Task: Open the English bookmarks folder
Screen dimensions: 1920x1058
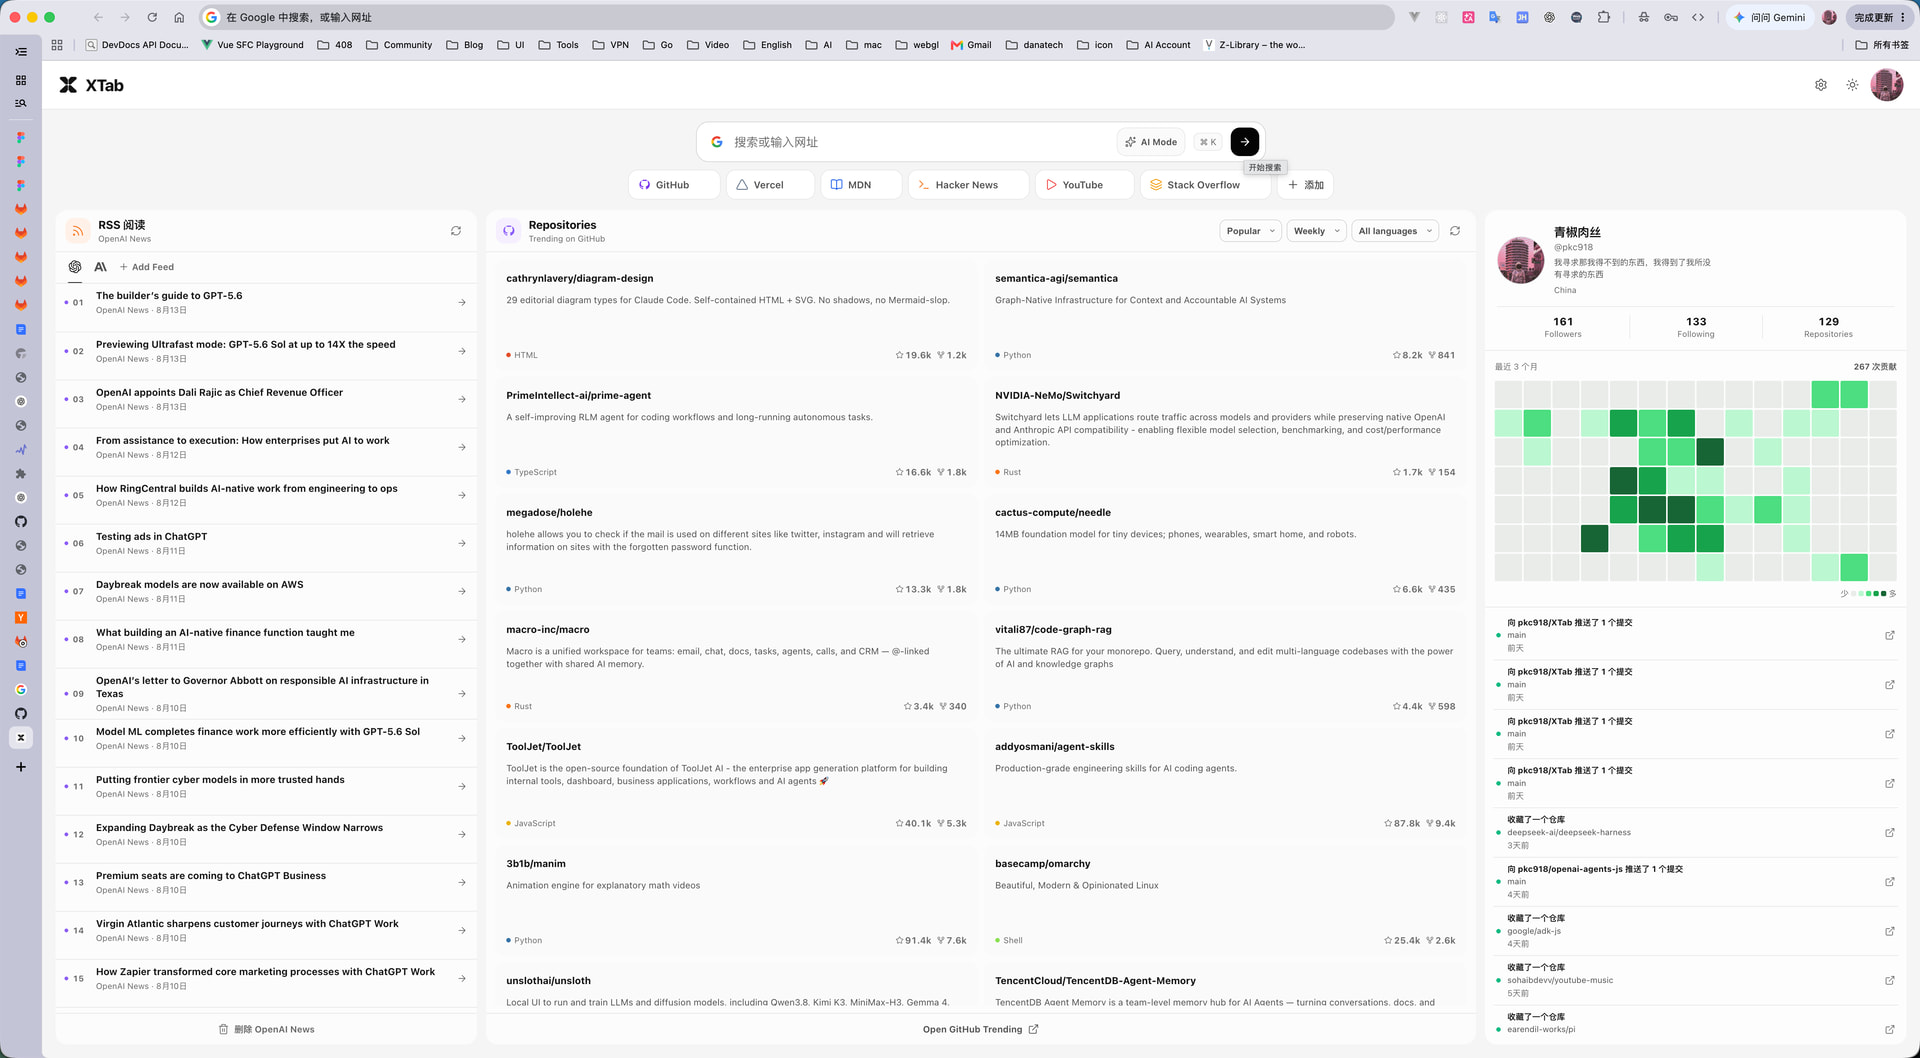Action: click(767, 45)
